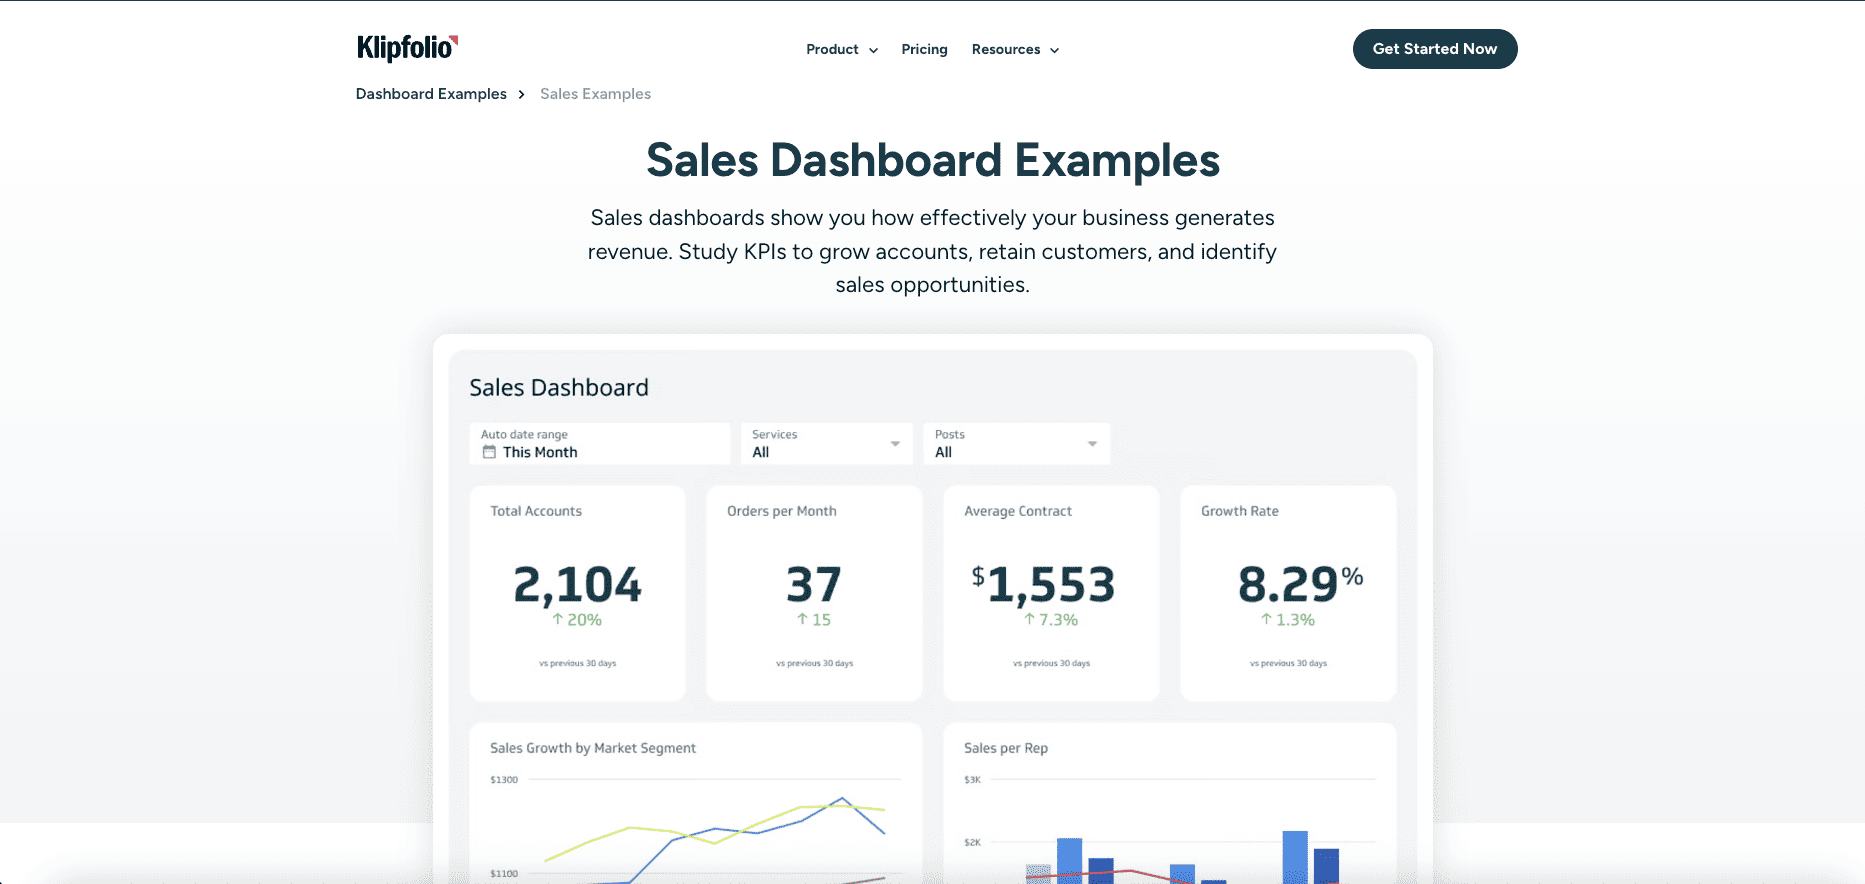Click the up arrow beside 7.3%
The height and width of the screenshot is (884, 1865).
[1029, 620]
